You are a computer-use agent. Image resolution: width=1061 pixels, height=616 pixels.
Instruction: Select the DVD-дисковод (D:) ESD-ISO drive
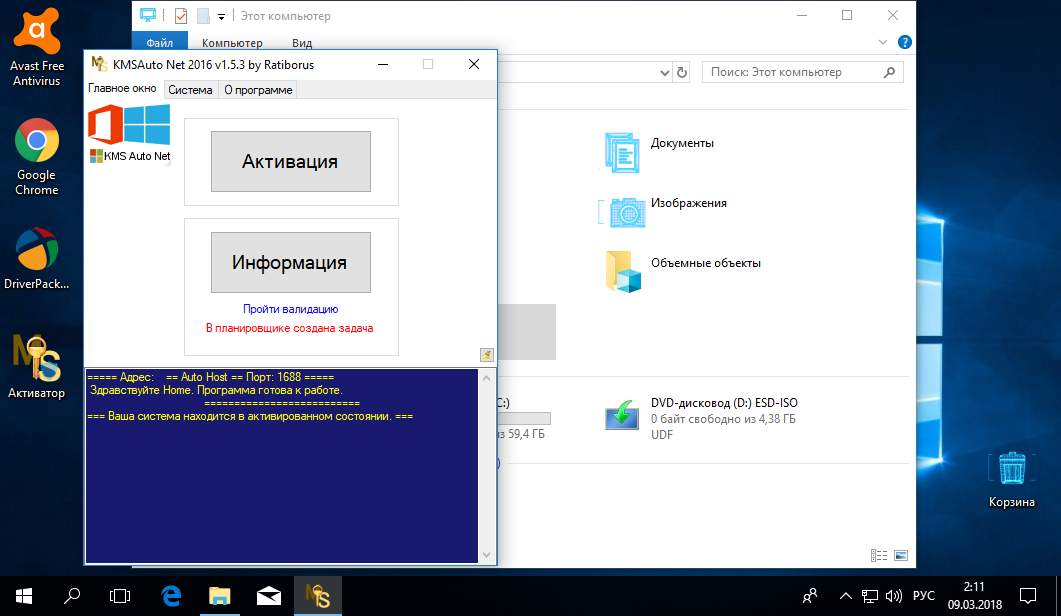(701, 418)
